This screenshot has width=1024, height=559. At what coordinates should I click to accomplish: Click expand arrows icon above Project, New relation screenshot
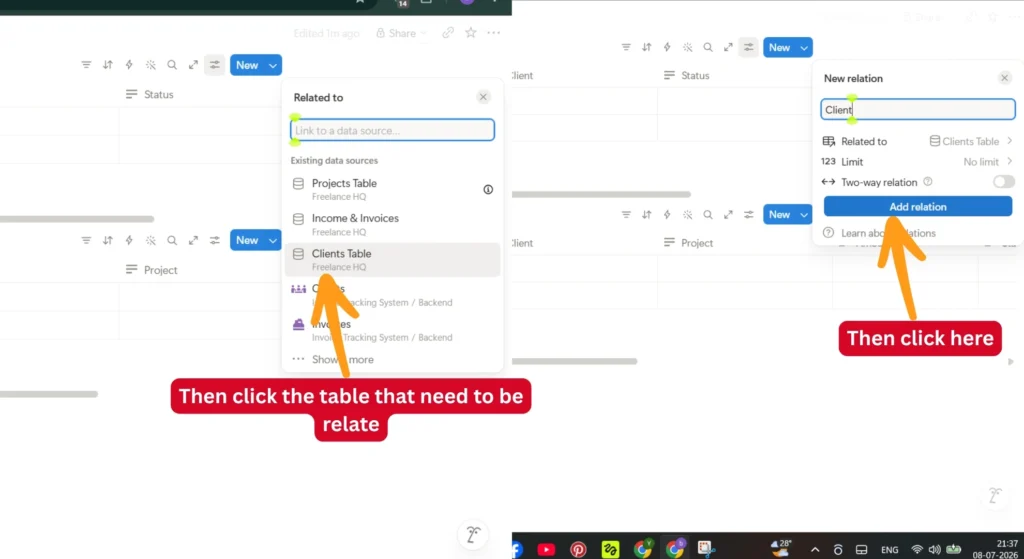[728, 214]
